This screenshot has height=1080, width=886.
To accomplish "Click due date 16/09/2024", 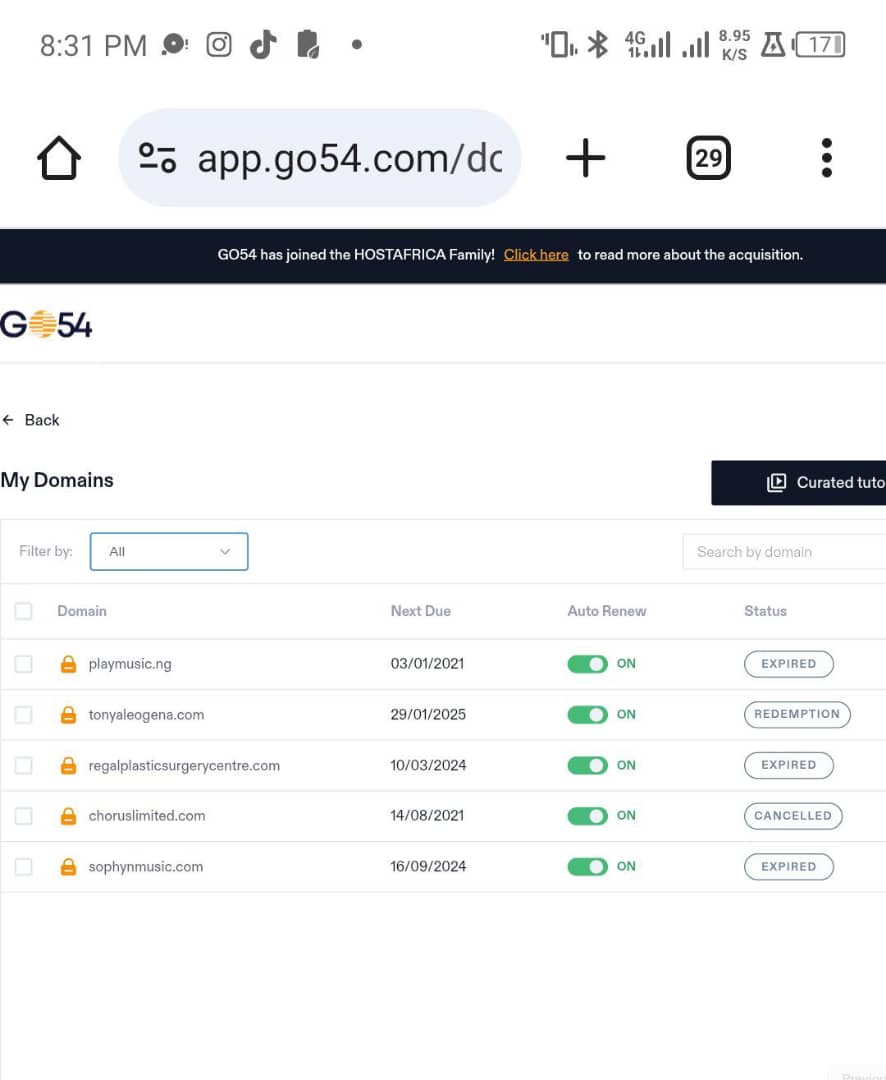I will point(428,866).
